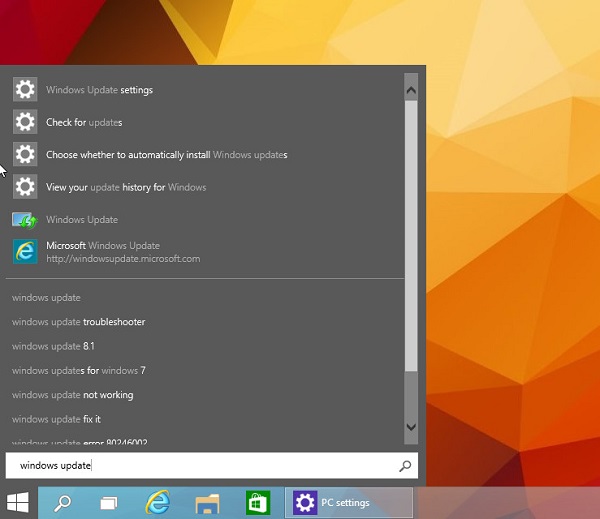Viewport: 600px width, 519px height.
Task: Click the scrollbar up arrow in results
Action: coord(410,89)
